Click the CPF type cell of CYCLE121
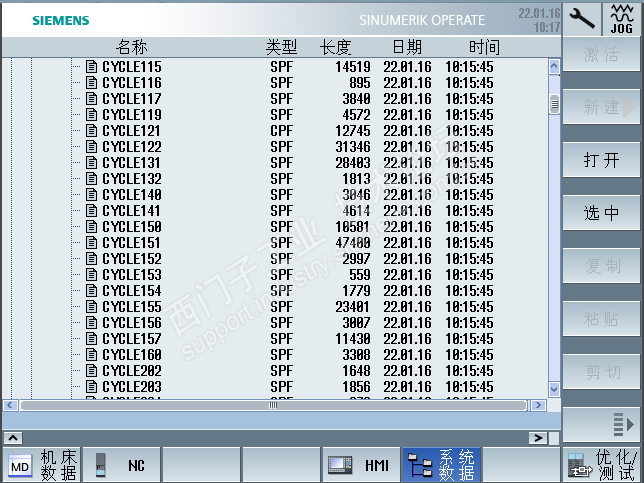The image size is (644, 483). [281, 131]
